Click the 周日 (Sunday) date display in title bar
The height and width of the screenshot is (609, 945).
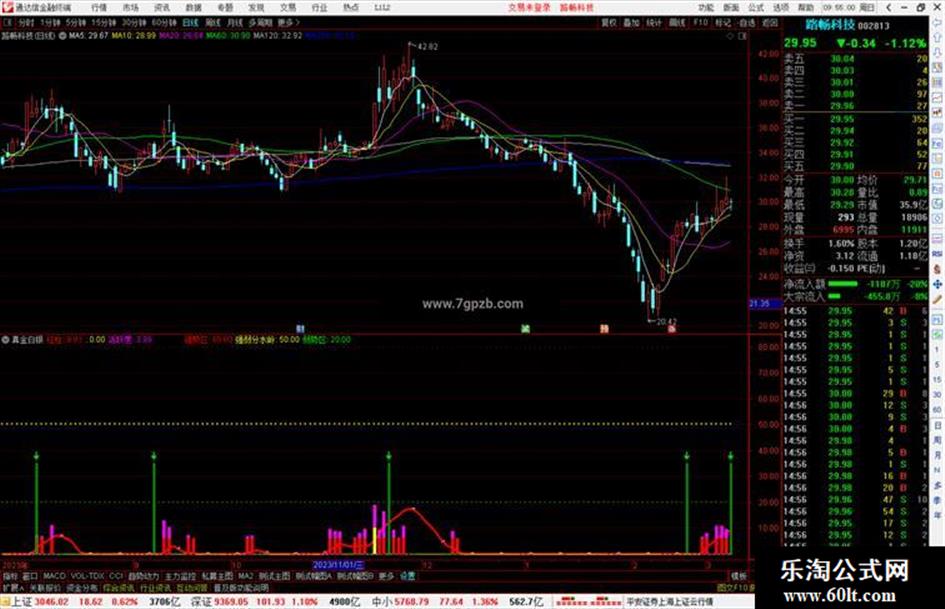coord(867,7)
